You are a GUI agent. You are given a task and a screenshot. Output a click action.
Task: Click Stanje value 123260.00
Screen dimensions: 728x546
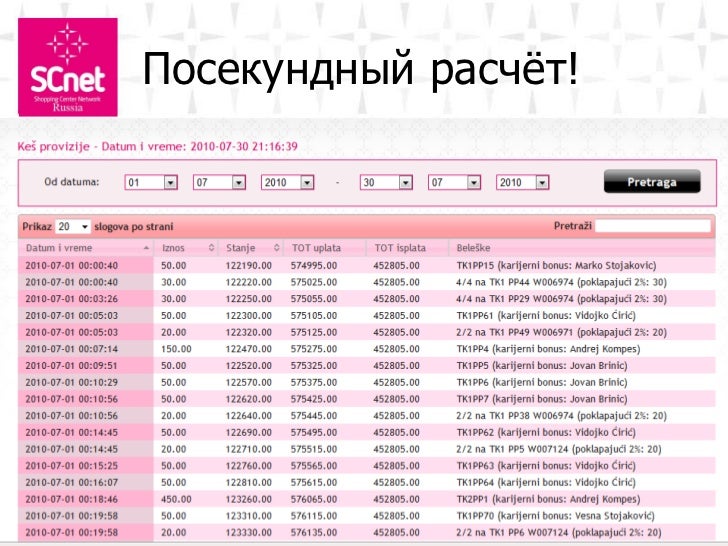(x=248, y=499)
